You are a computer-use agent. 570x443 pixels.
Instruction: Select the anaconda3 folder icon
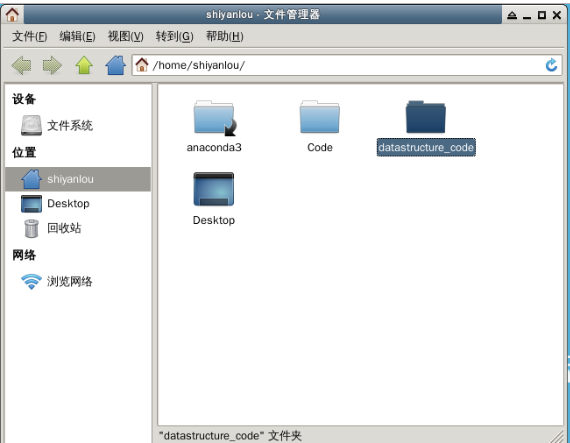[214, 118]
